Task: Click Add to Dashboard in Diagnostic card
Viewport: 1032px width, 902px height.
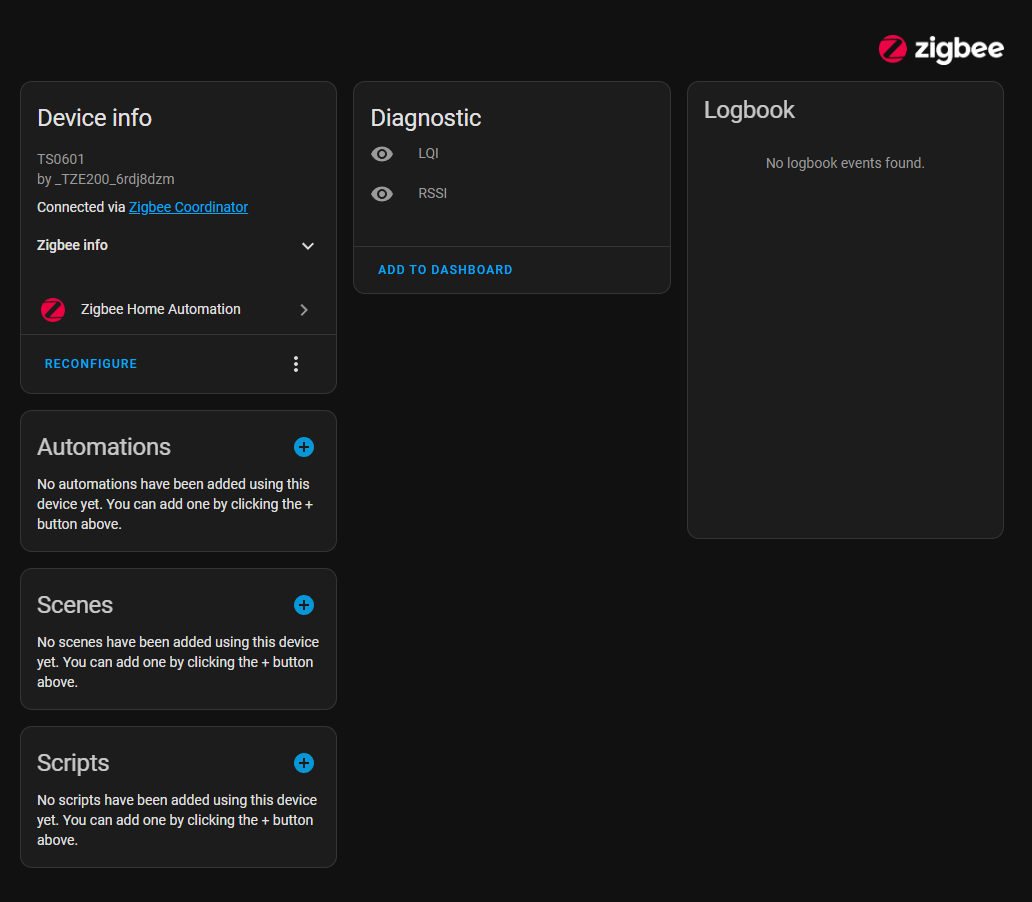Action: click(x=445, y=270)
